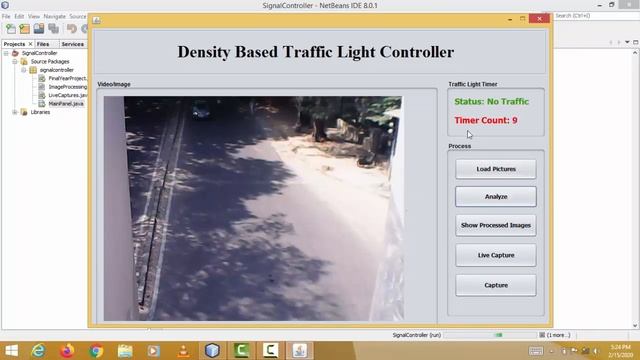Open the Edit menu
This screenshot has height=360, width=640.
click(19, 16)
